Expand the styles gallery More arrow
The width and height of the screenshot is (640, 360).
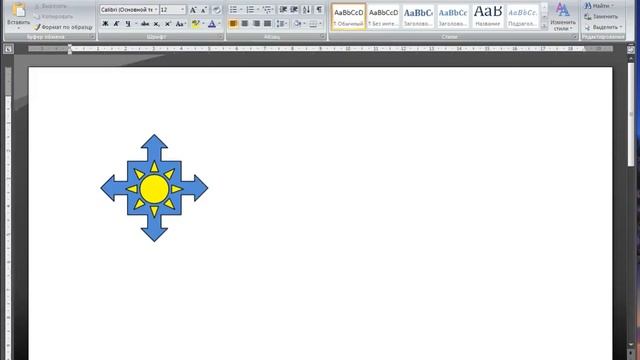tap(544, 26)
